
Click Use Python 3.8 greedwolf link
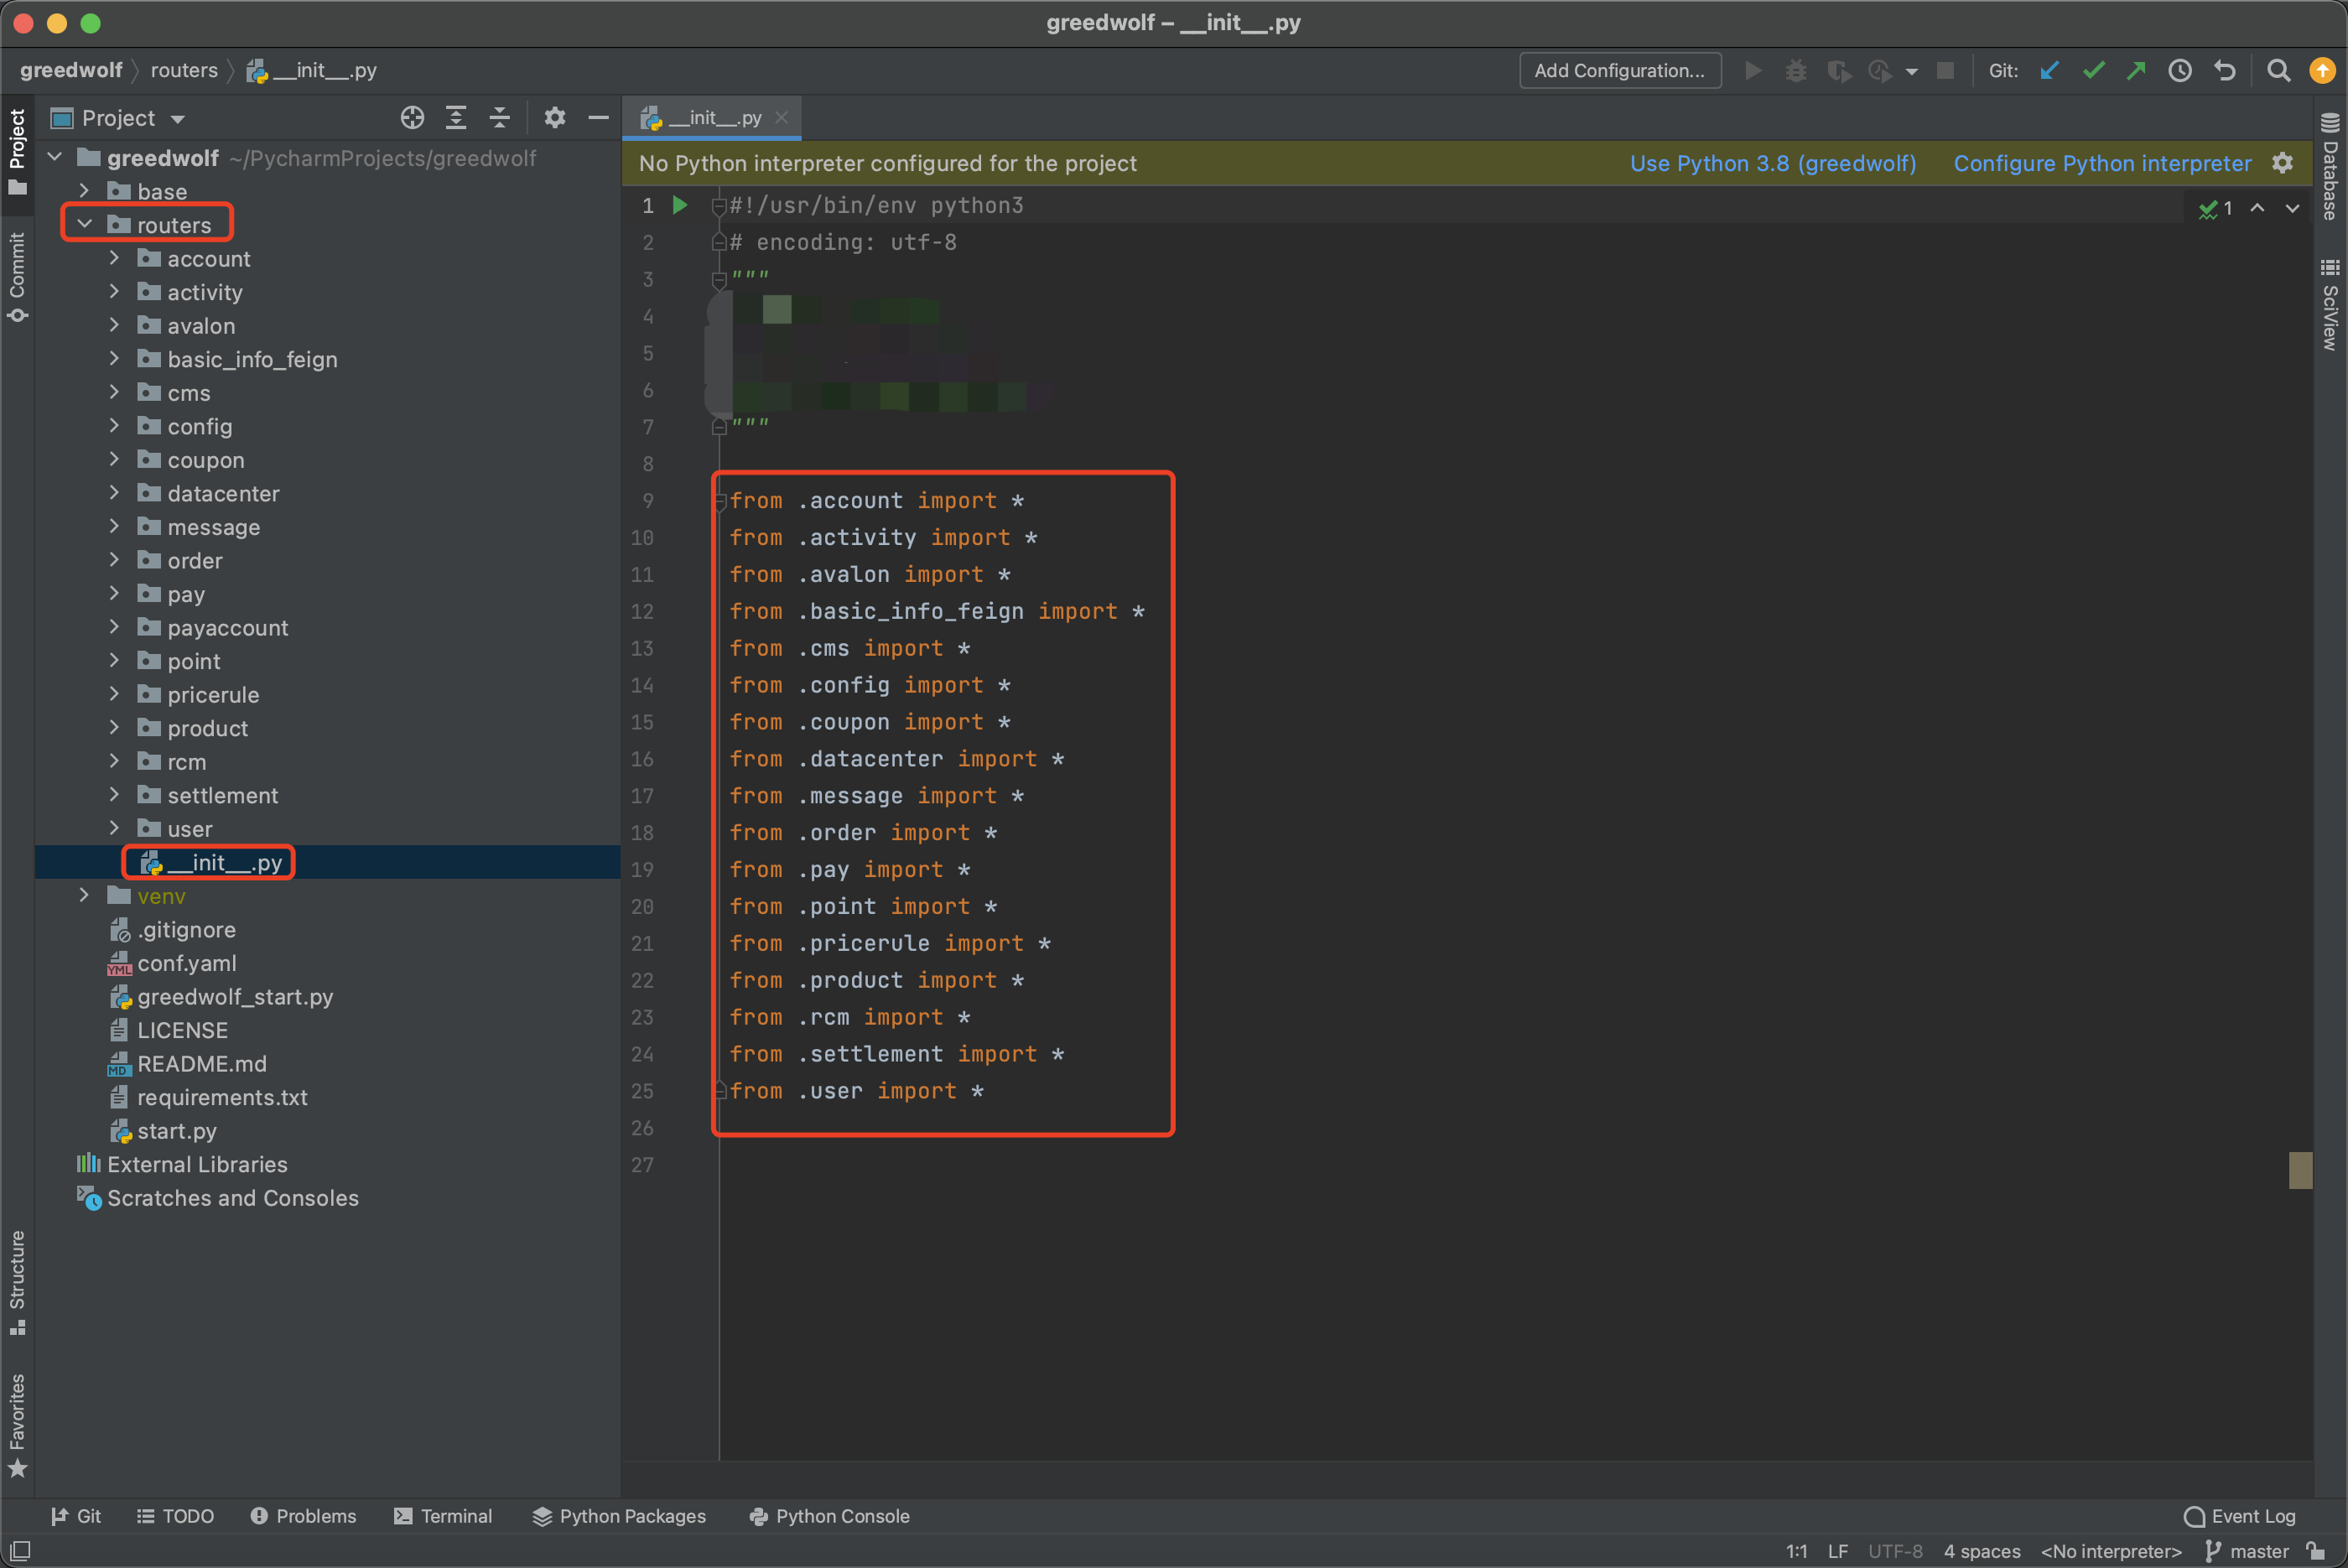[1773, 164]
